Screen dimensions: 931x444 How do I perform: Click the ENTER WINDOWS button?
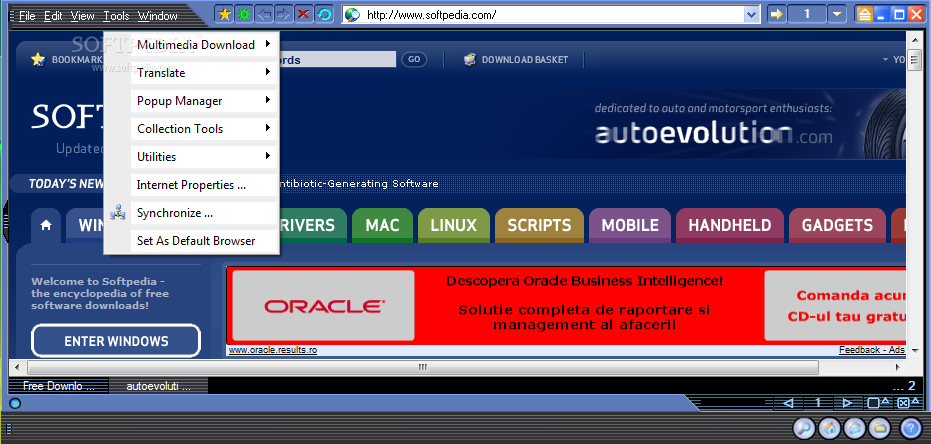pos(116,341)
